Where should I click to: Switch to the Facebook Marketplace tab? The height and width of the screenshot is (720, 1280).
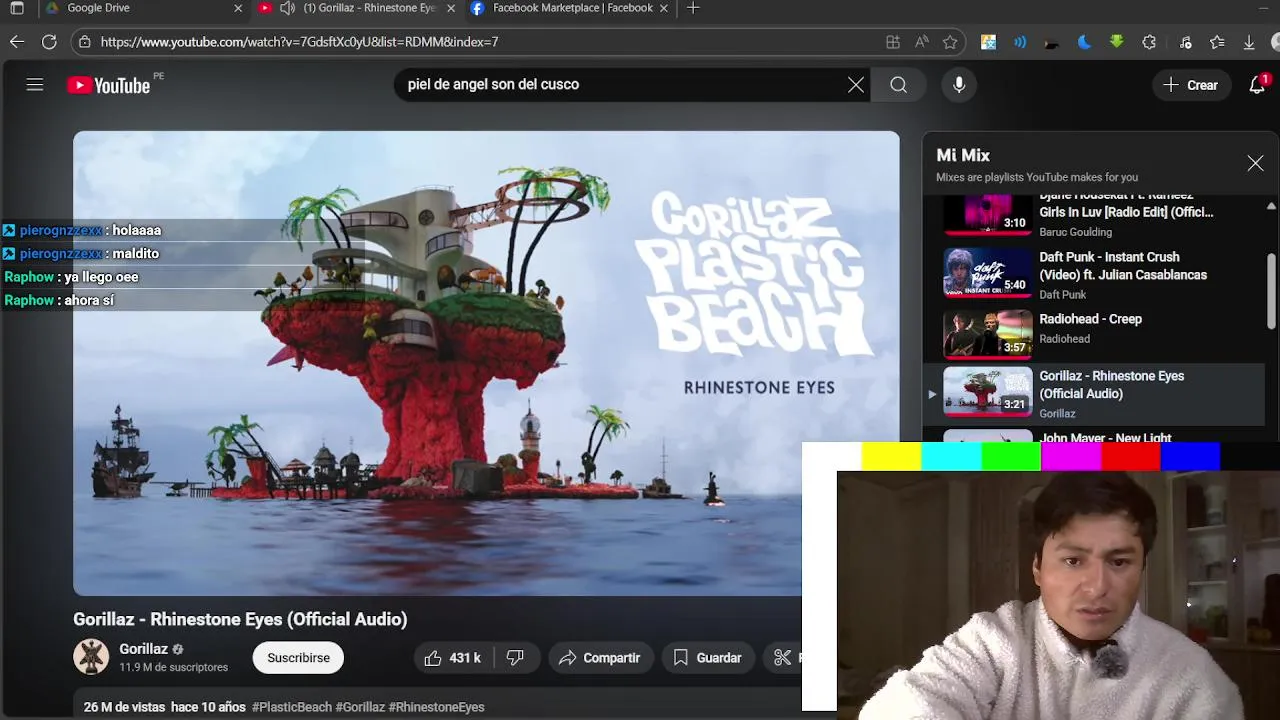point(572,8)
